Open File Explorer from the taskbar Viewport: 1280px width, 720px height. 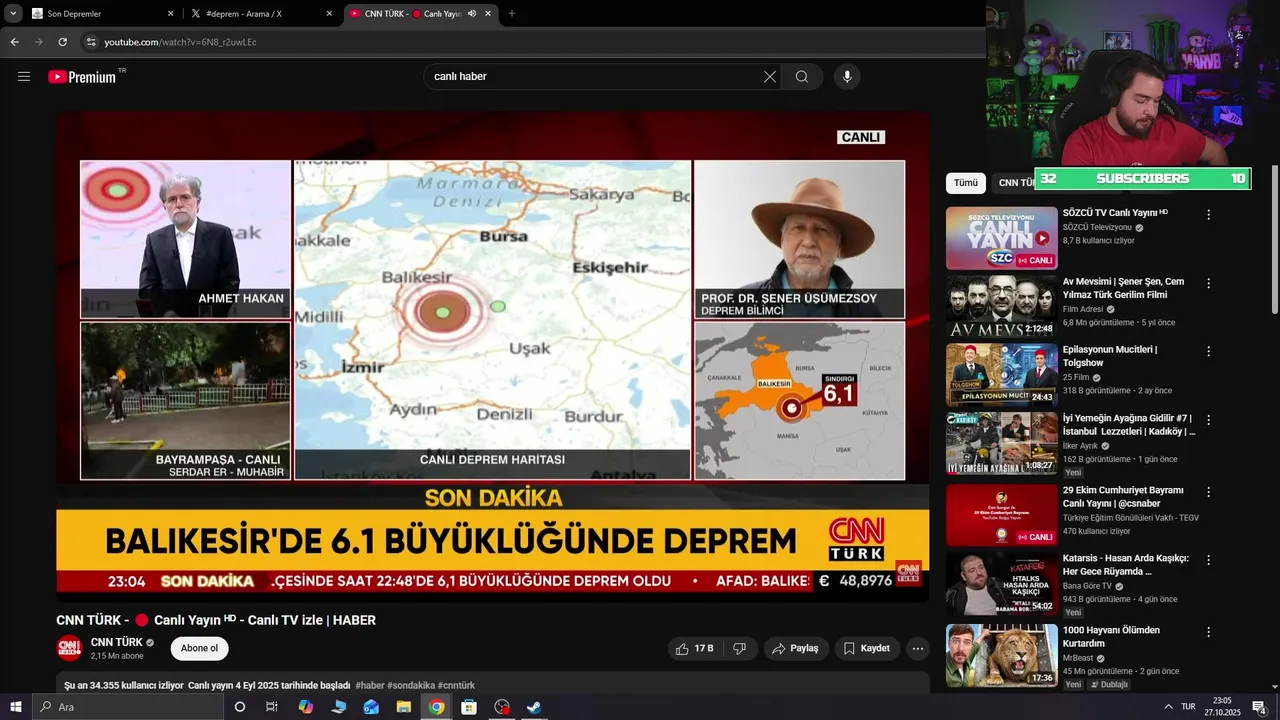tap(404, 707)
